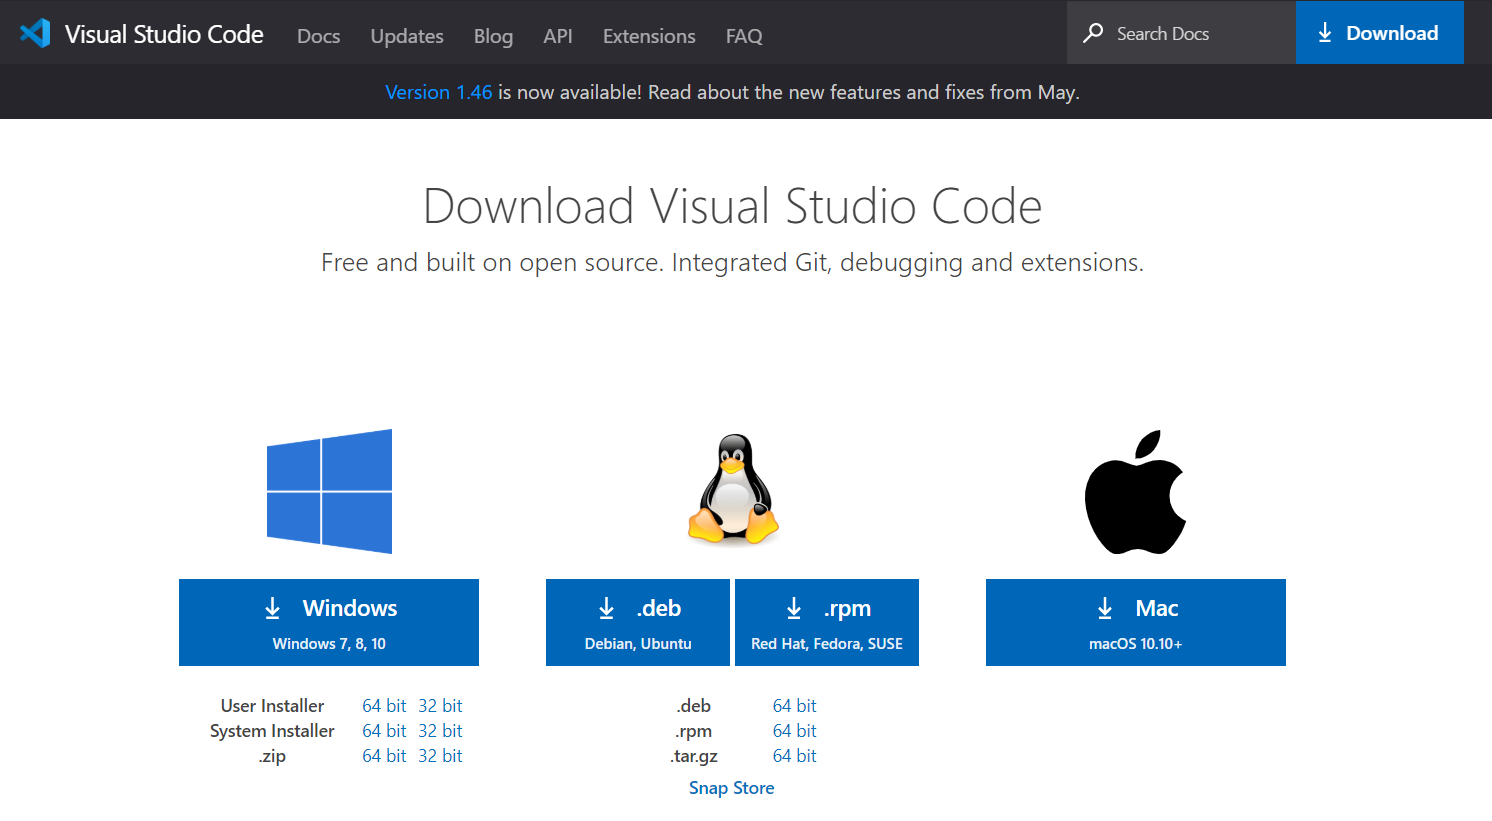Click the download arrow on the Windows button
The image size is (1492, 821).
click(x=273, y=607)
